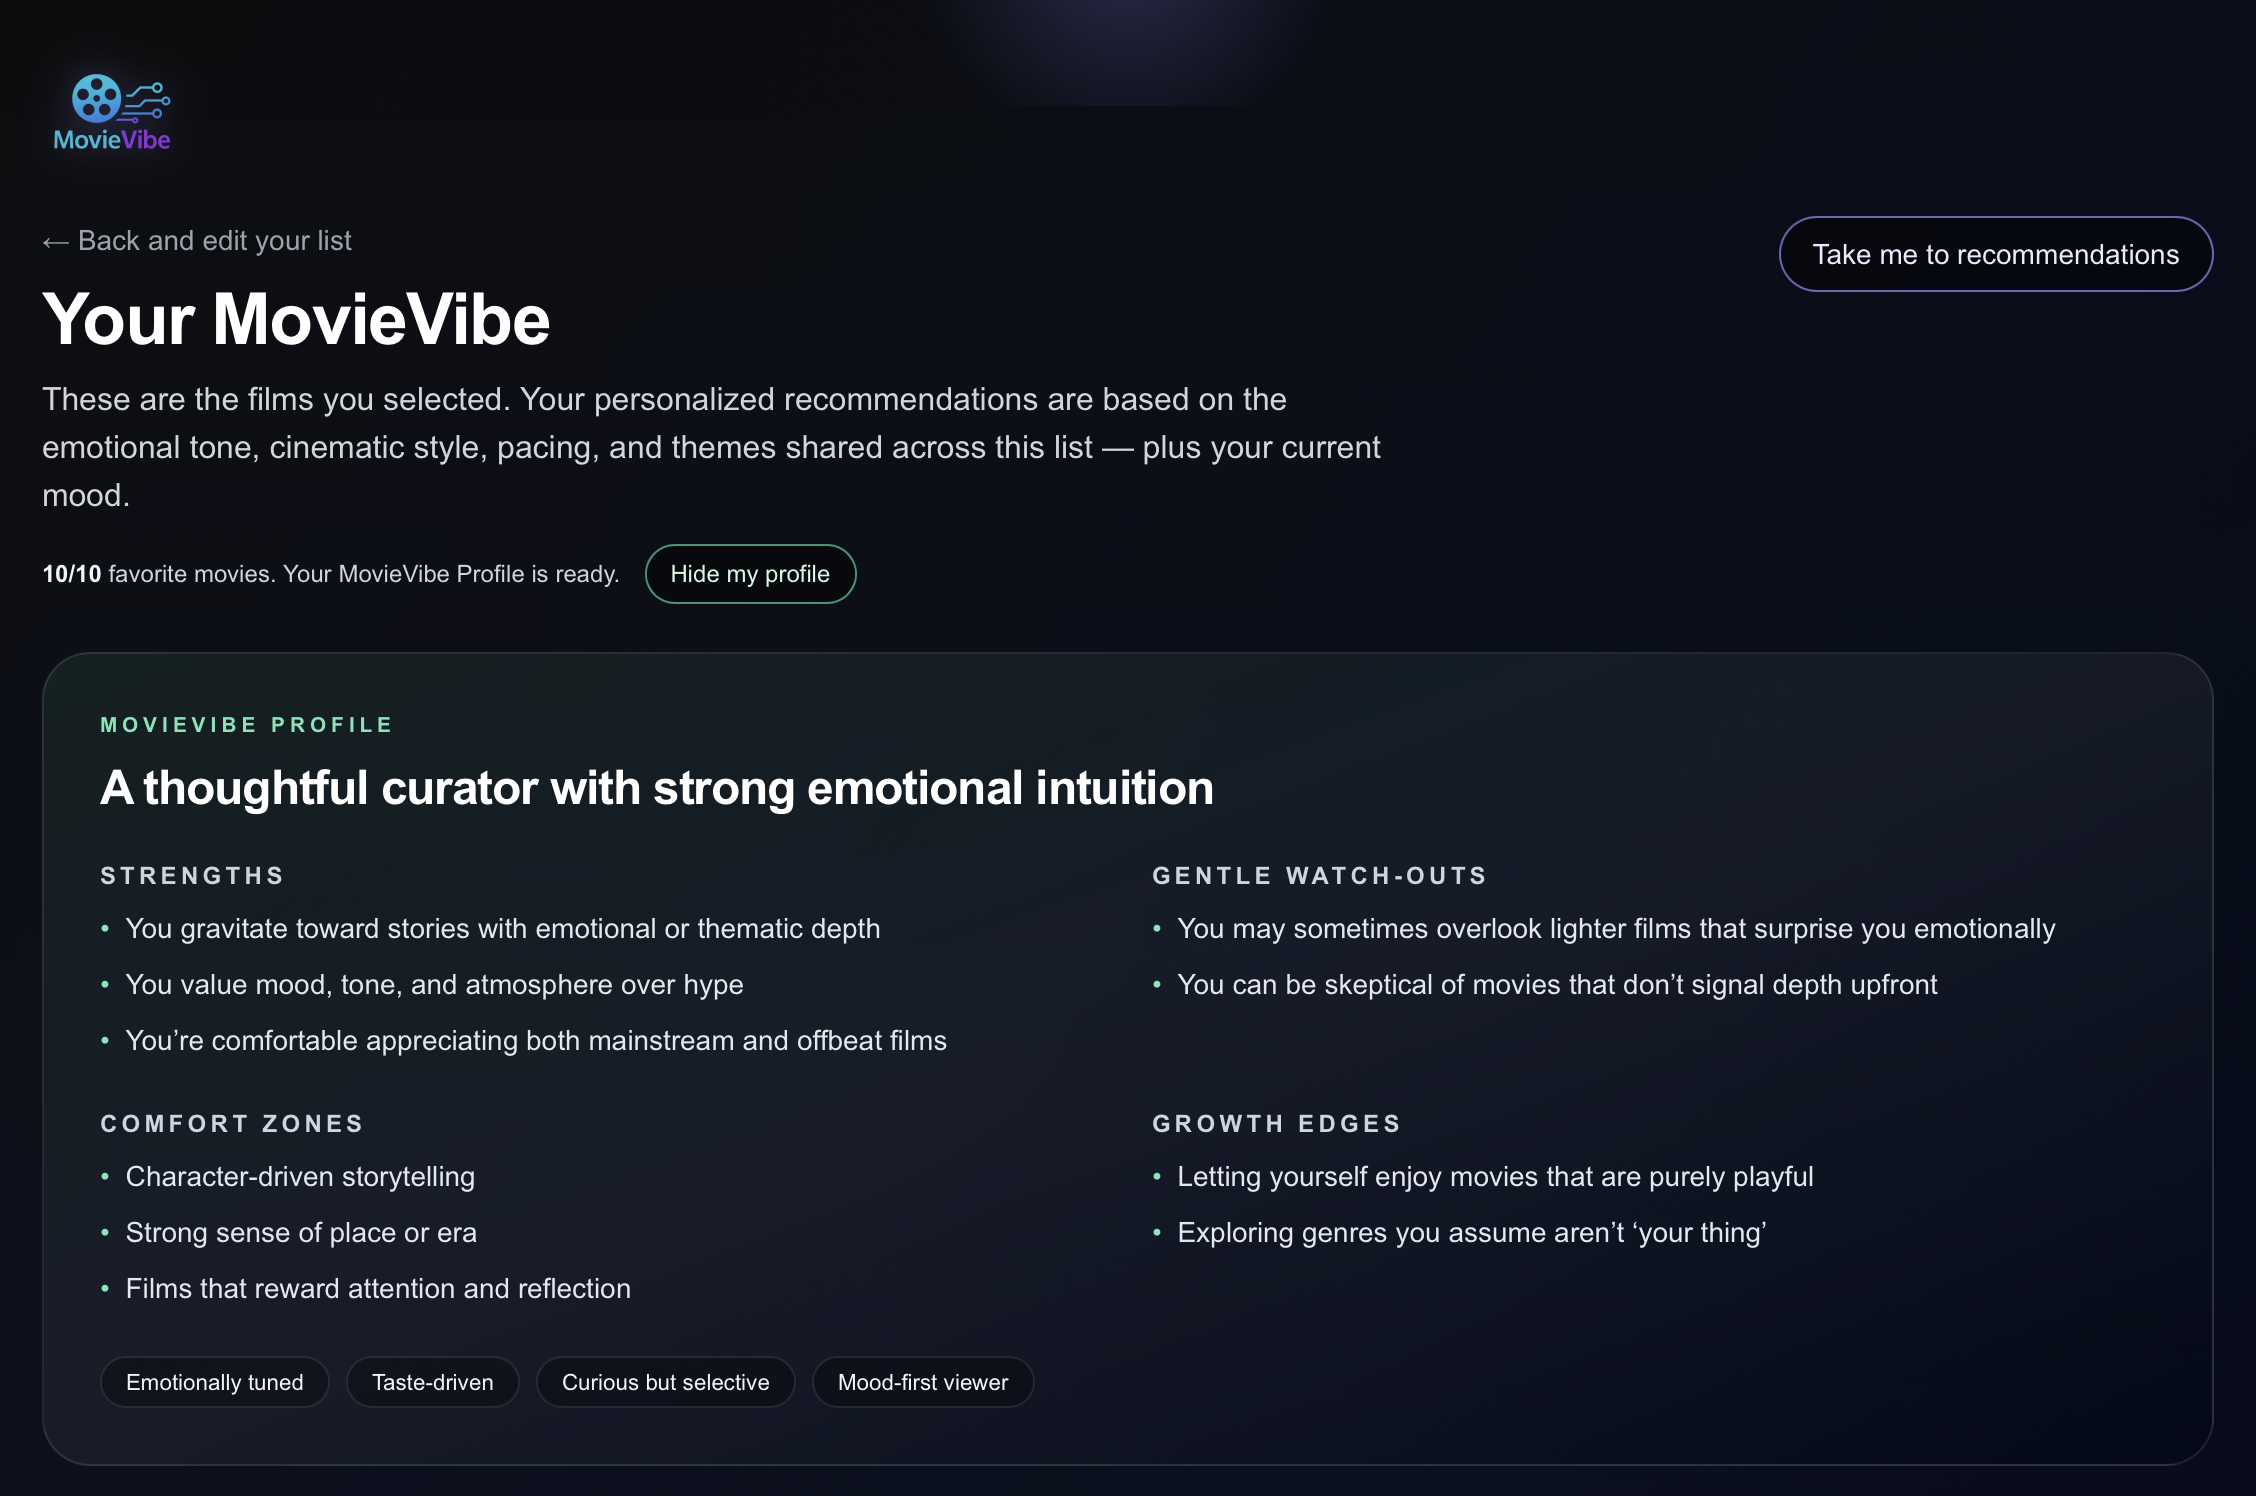Toggle the 'Mood-first viewer' chip

coord(922,1382)
